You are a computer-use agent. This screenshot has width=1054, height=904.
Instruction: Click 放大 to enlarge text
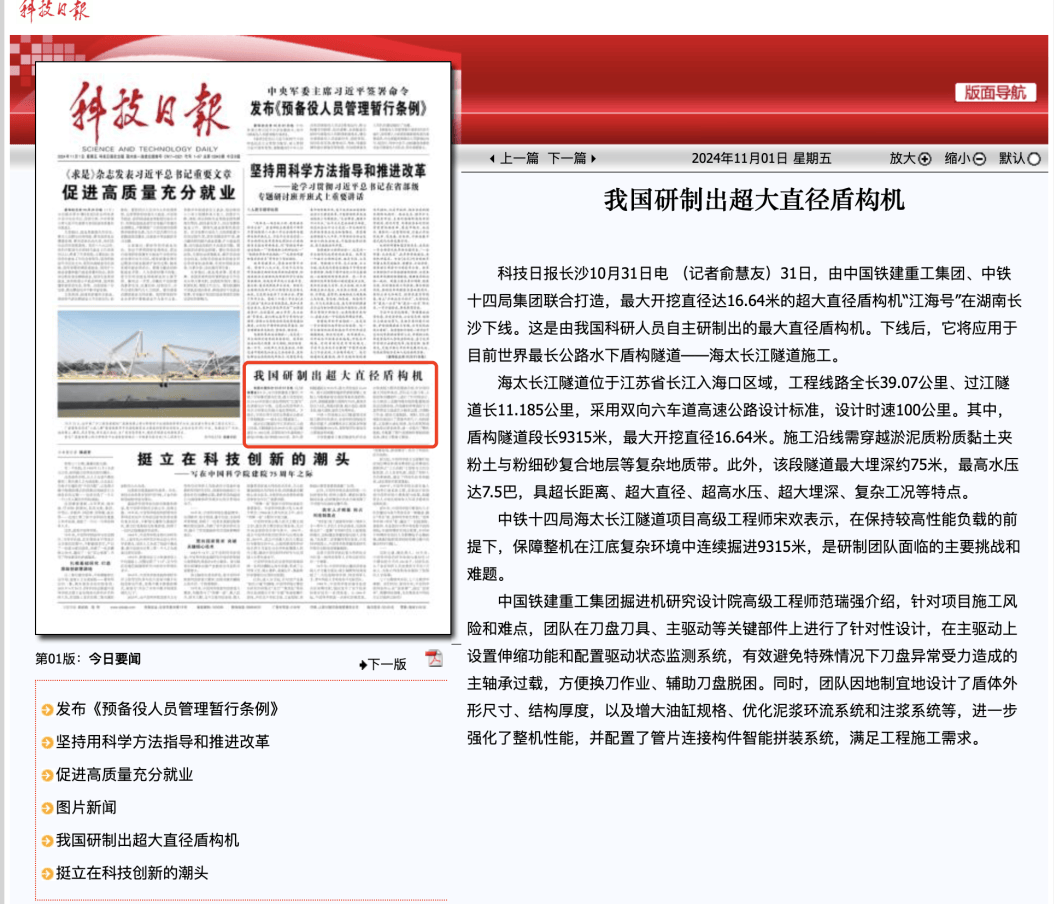pyautogui.click(x=903, y=159)
